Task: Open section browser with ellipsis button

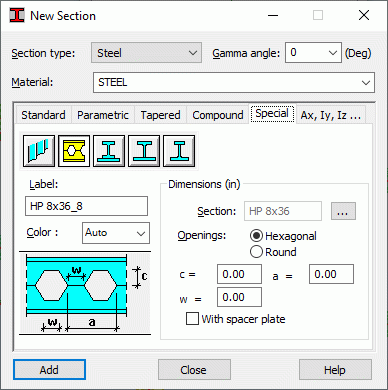Action: click(343, 211)
